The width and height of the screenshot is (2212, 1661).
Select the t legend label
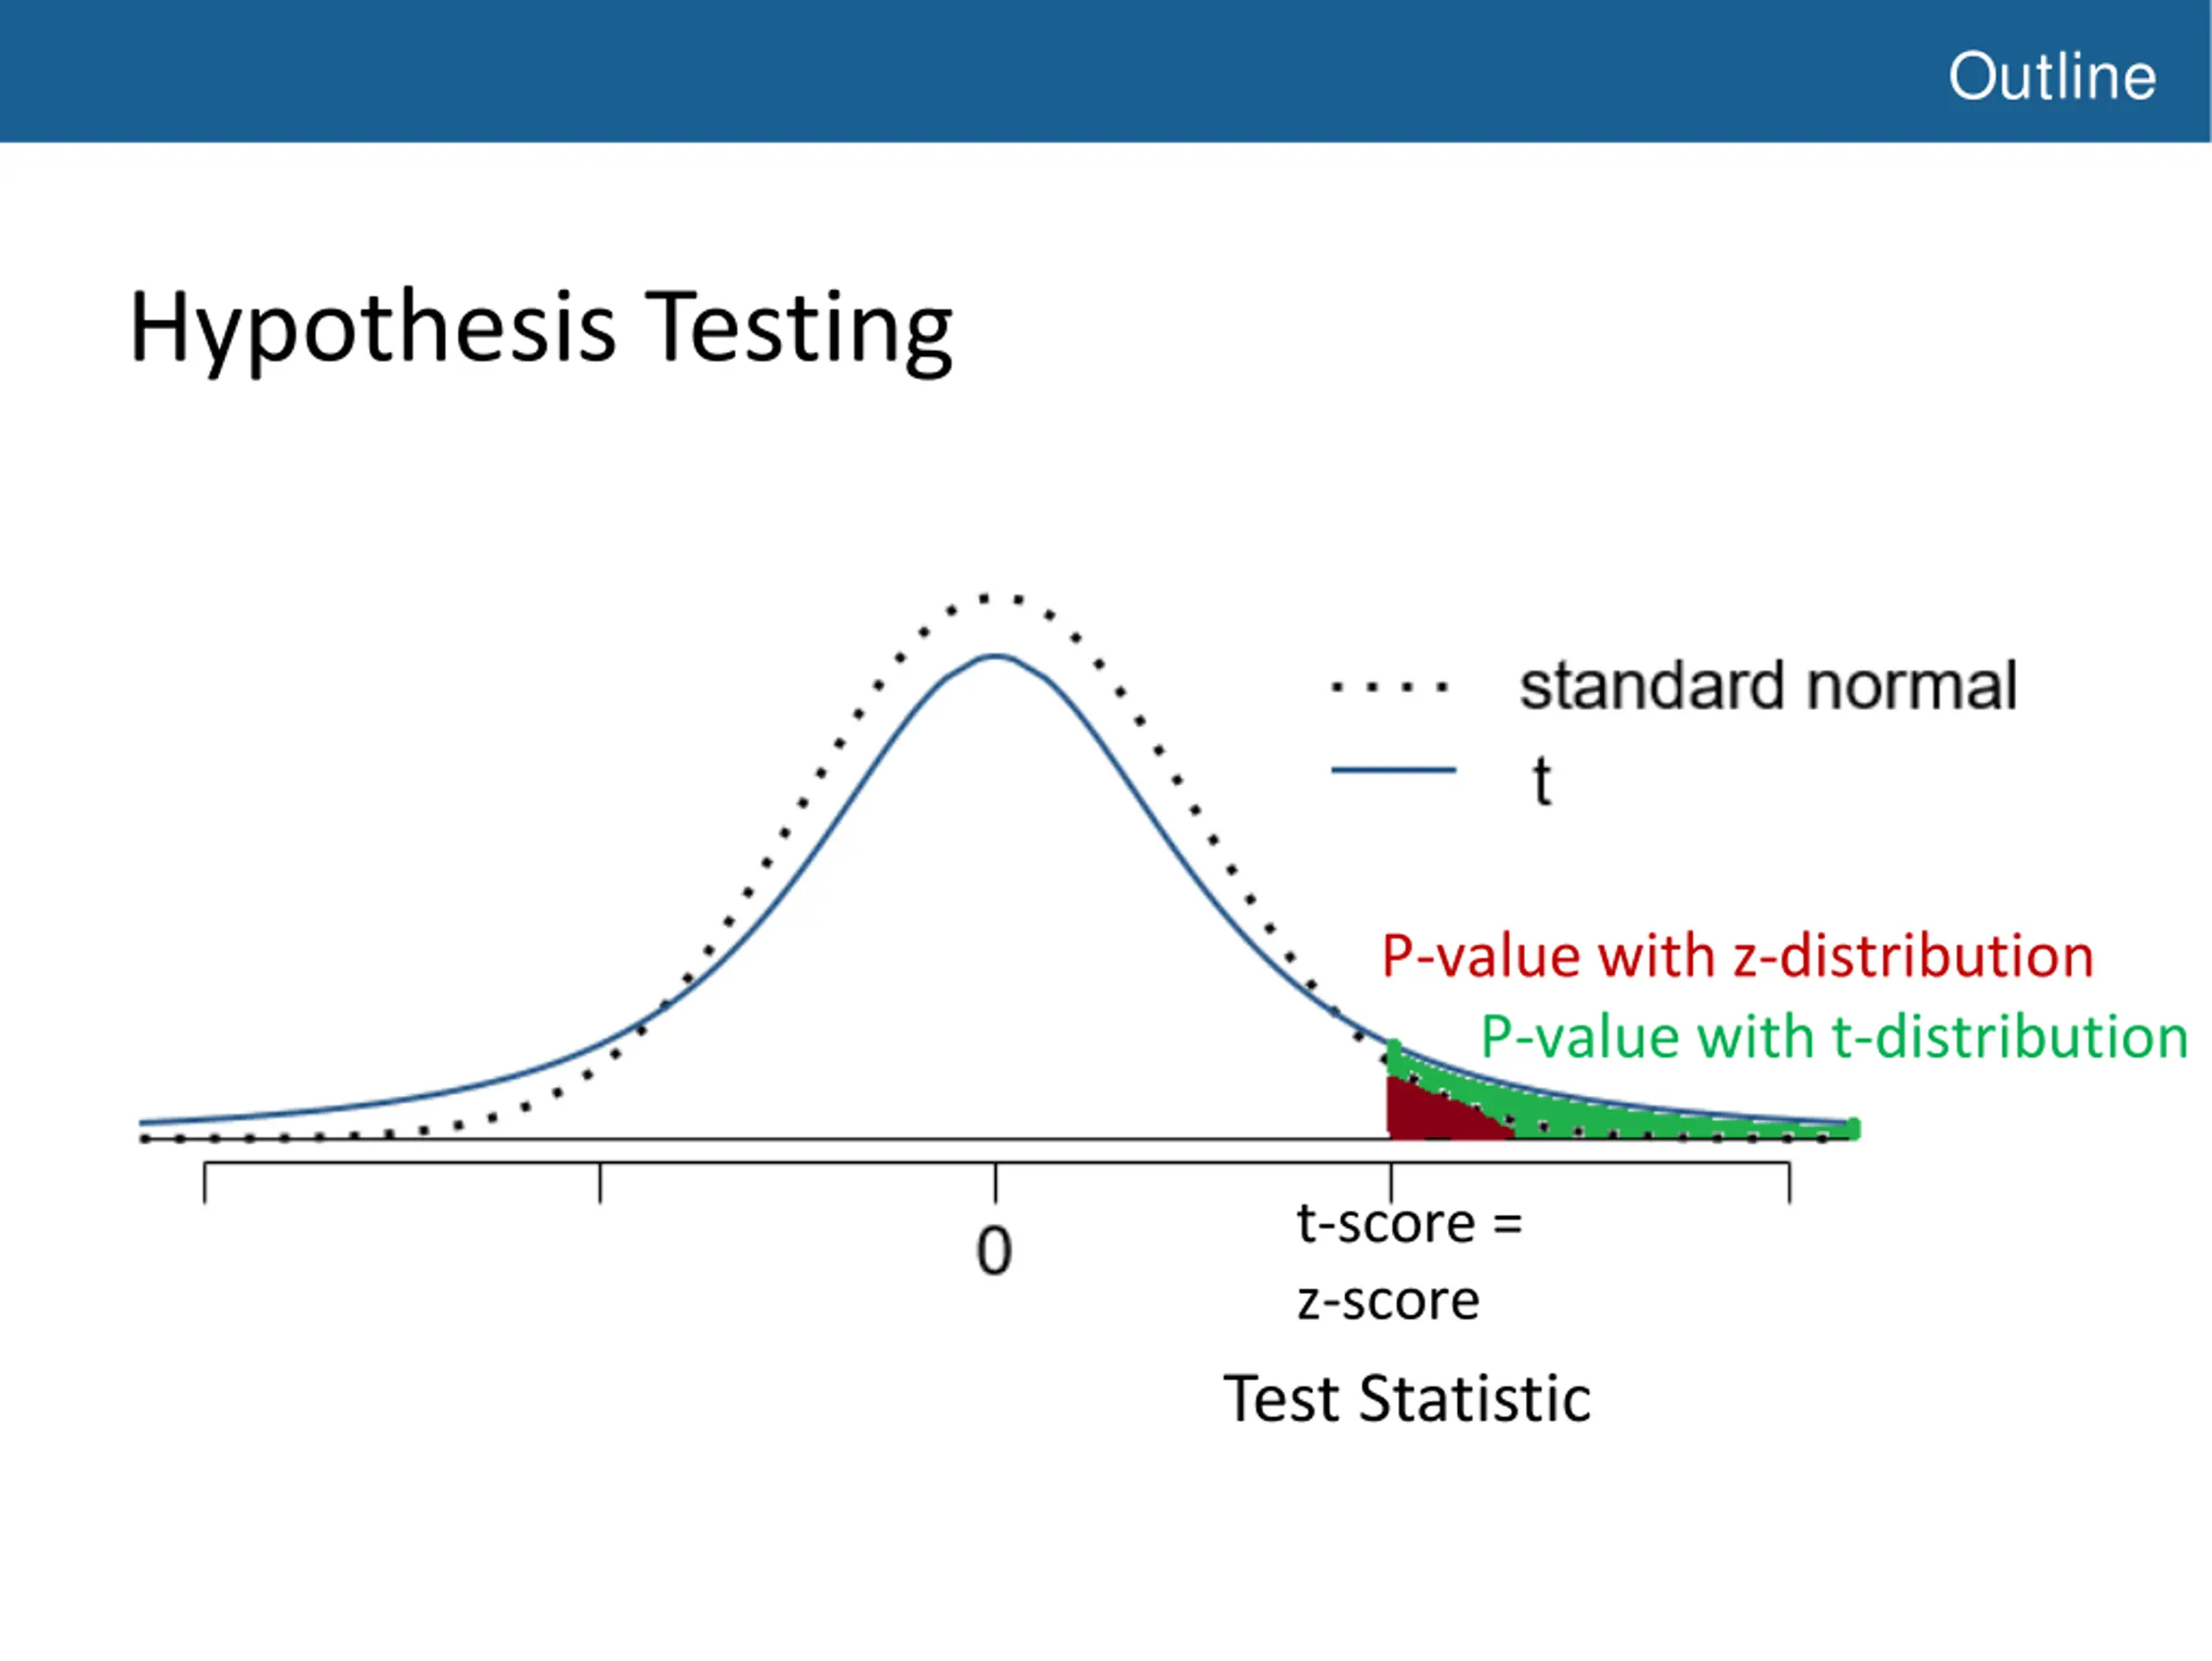[1542, 781]
